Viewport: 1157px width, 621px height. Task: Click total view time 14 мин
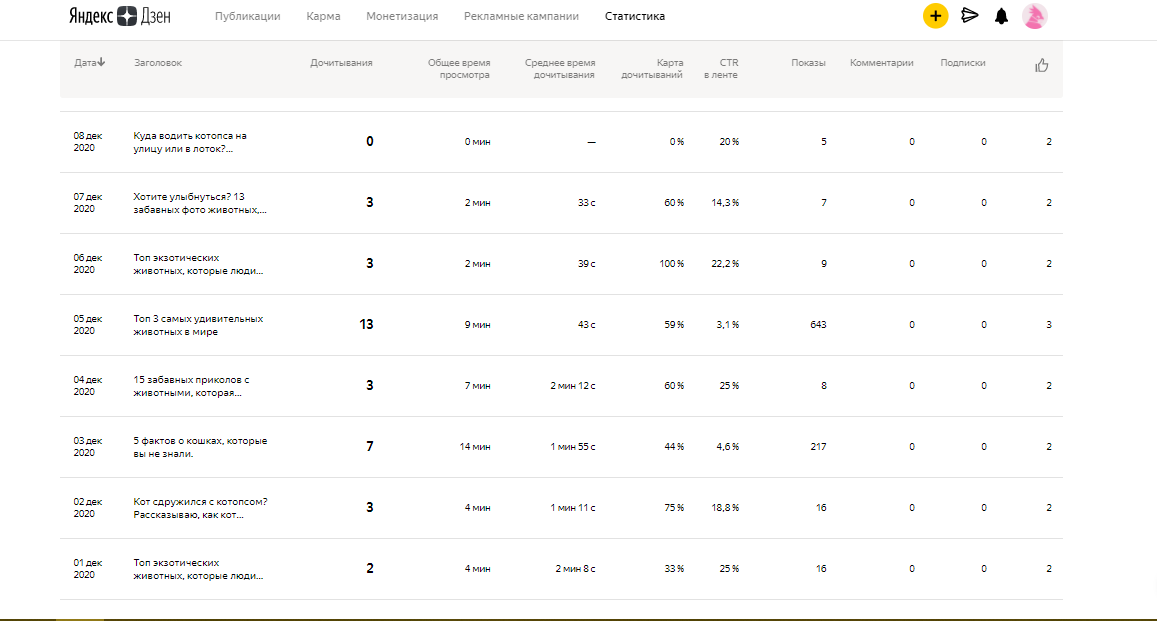474,447
